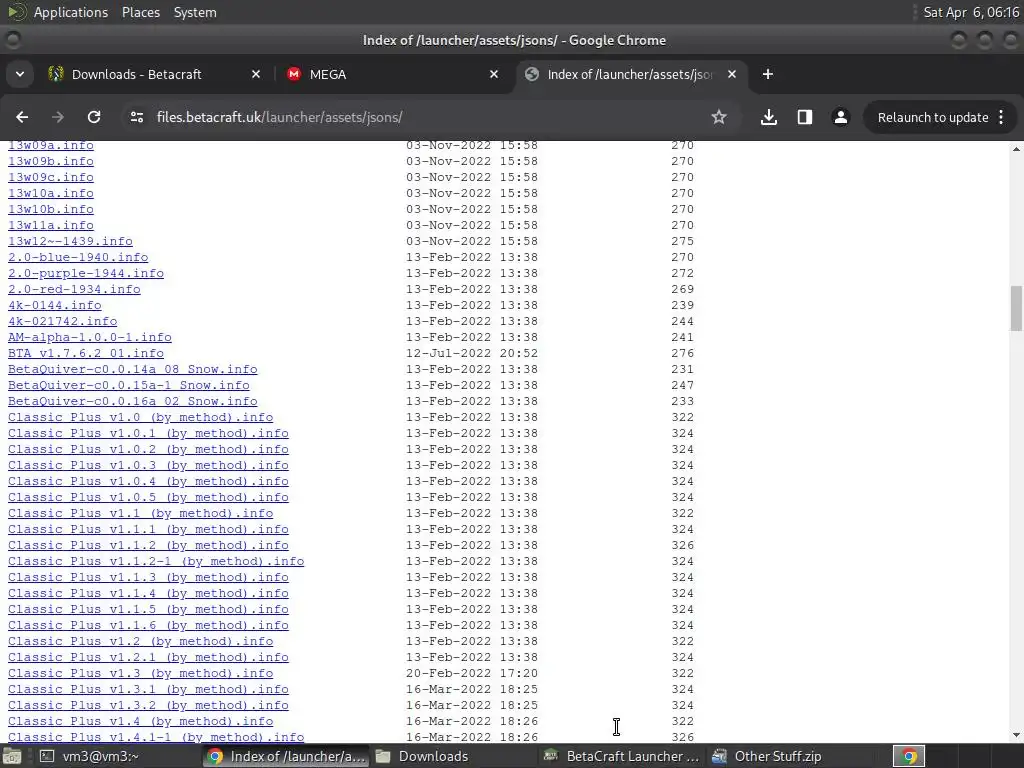Open the AM-alpha-1.0.0-1.info link
The image size is (1024, 768).
click(x=90, y=337)
